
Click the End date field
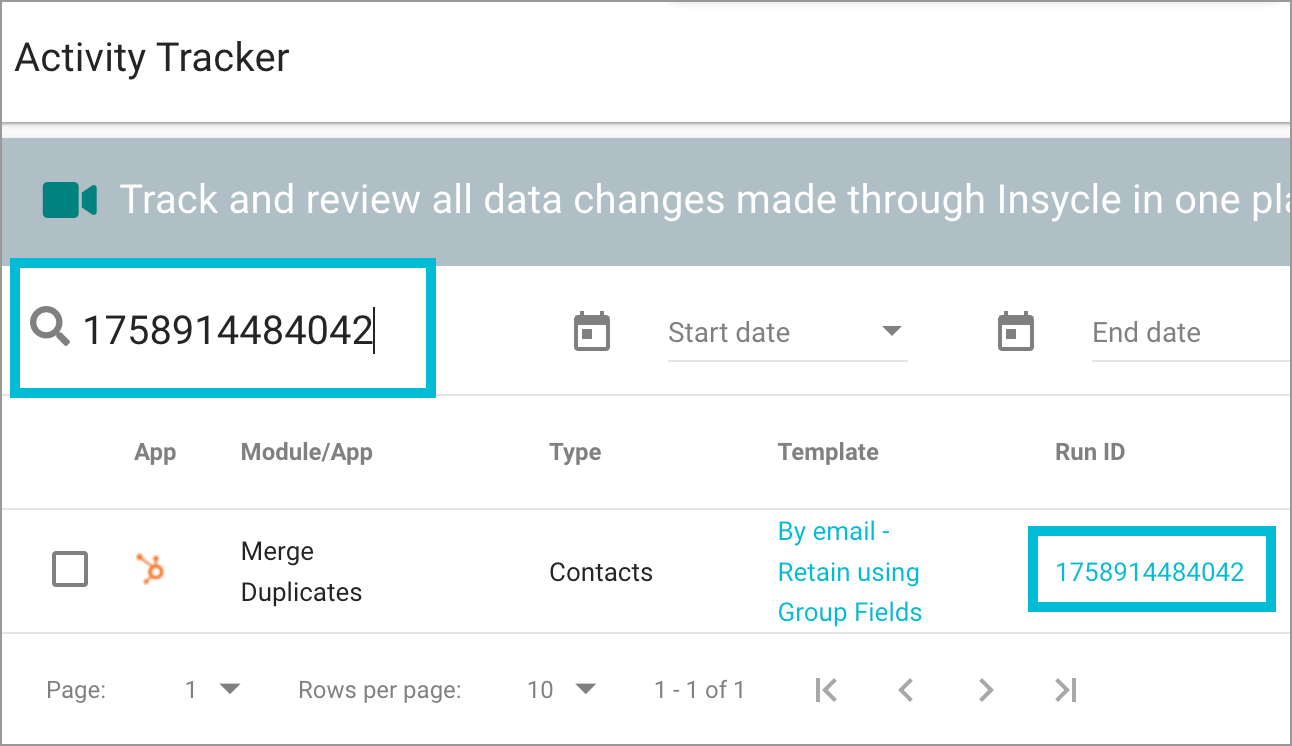(x=1160, y=332)
